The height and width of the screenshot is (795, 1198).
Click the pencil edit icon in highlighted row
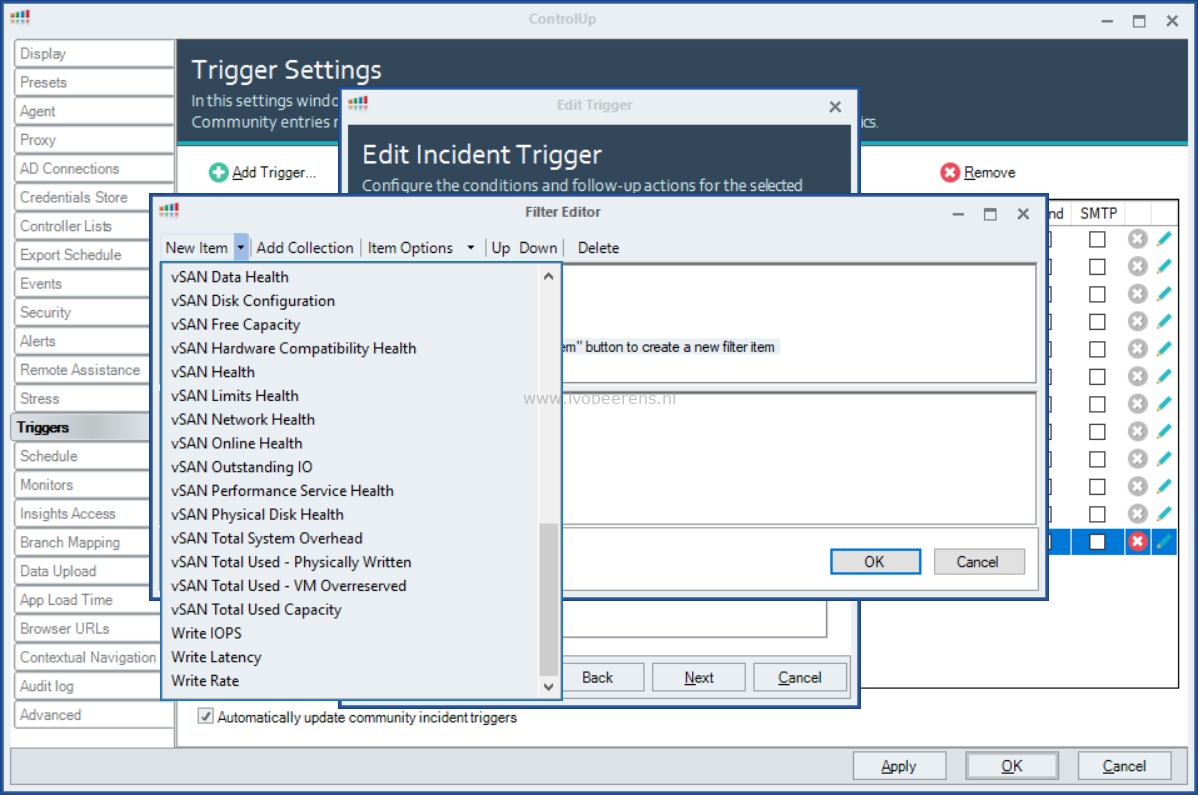pos(1164,541)
